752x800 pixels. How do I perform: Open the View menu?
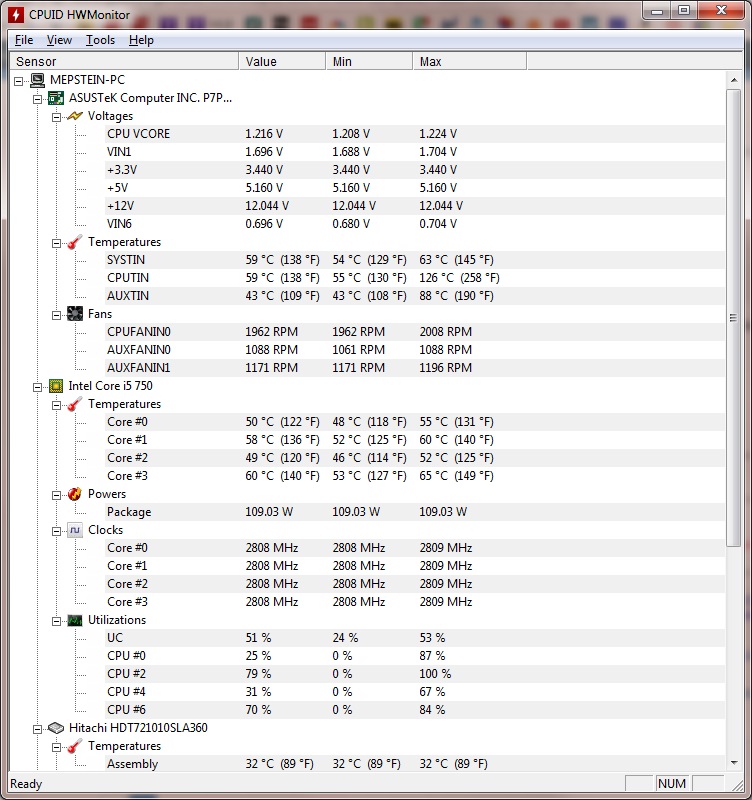pyautogui.click(x=59, y=40)
